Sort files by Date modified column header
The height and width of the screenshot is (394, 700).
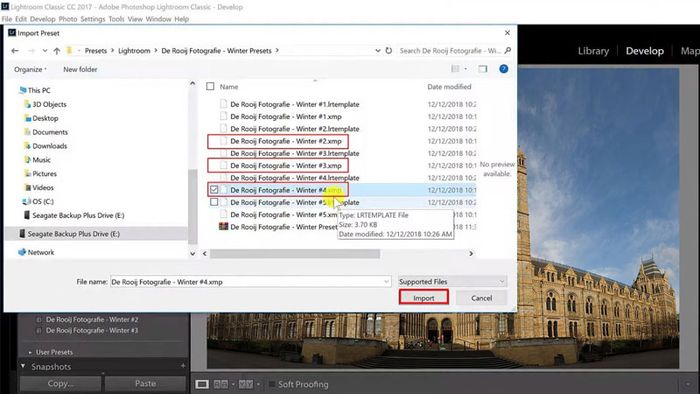(449, 87)
